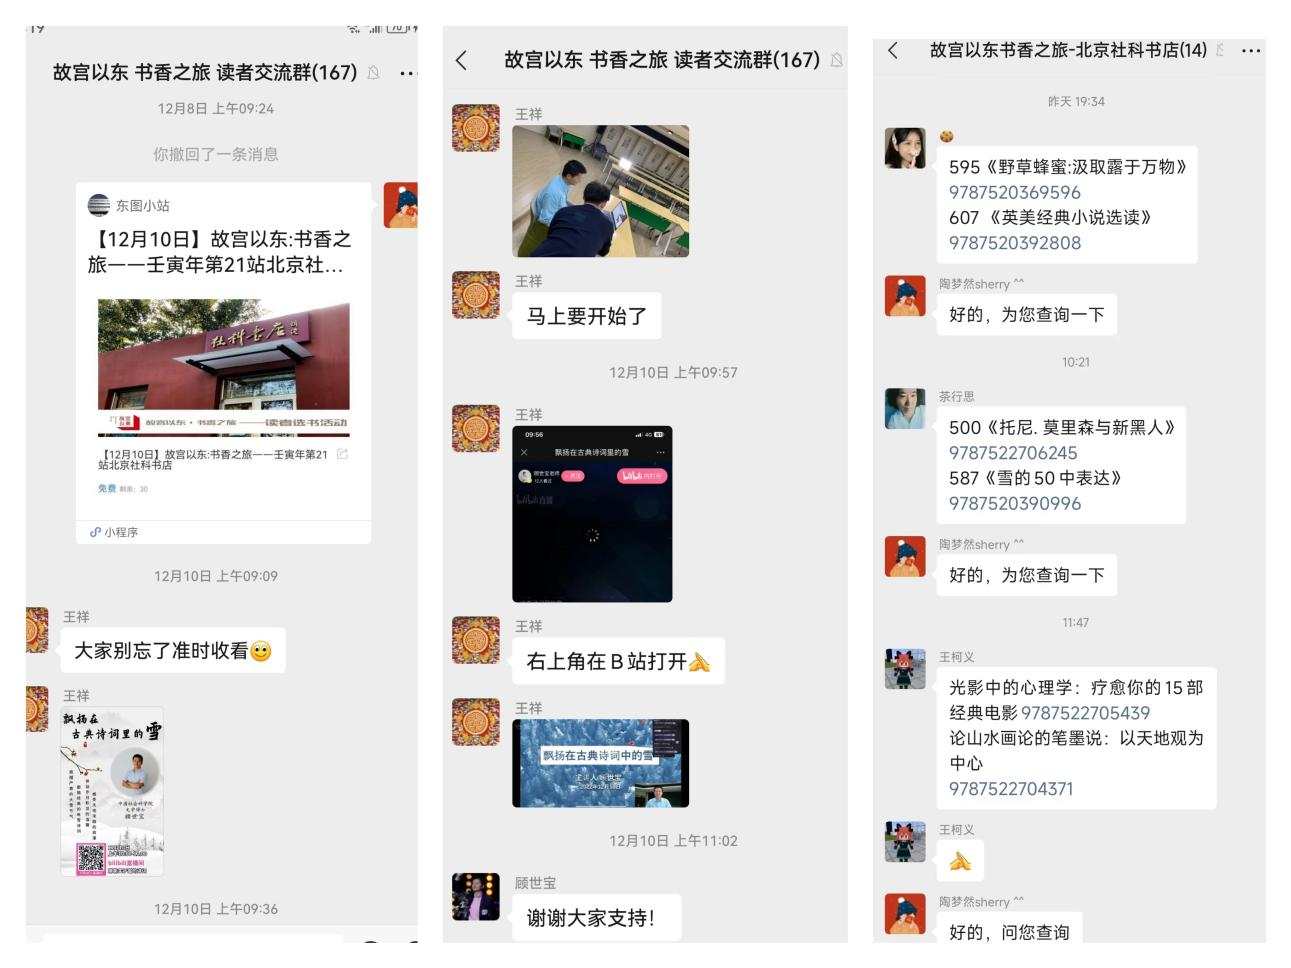The image size is (1291, 968).
Task: Tap the 大家别忘了准时收看 message bubble
Action: click(173, 651)
